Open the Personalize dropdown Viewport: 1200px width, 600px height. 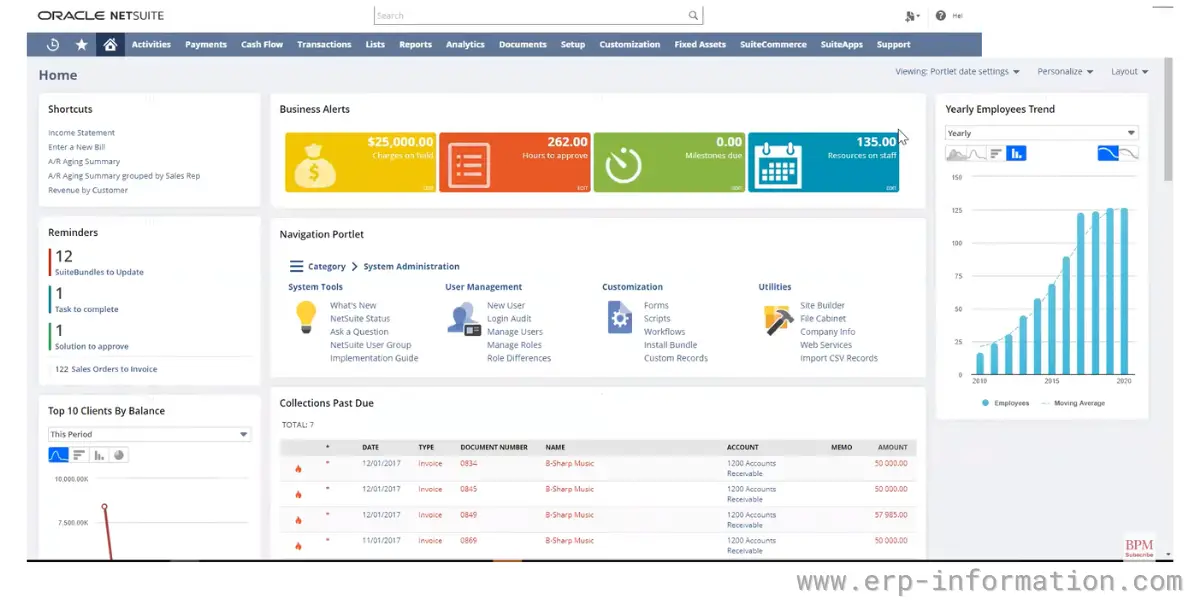[1065, 72]
